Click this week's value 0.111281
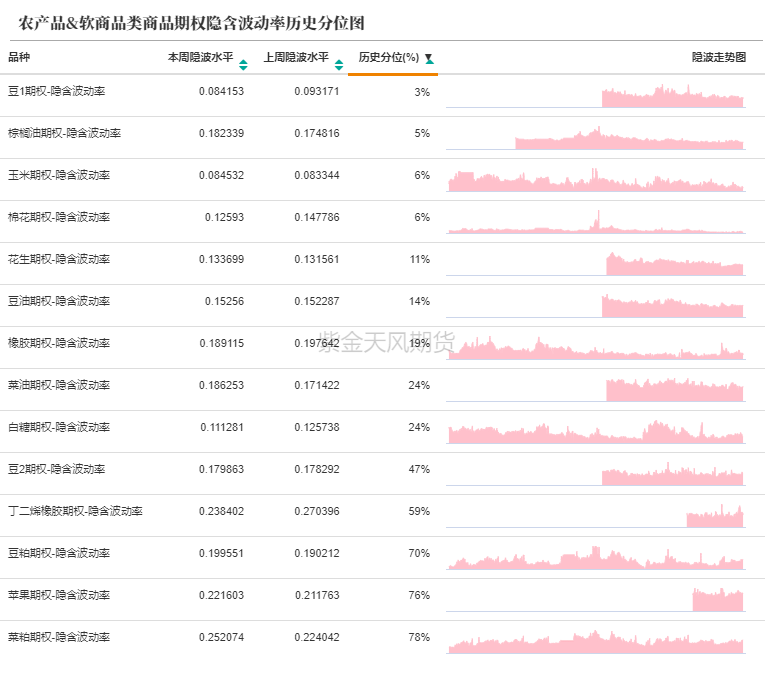773x700 pixels. tap(222, 427)
